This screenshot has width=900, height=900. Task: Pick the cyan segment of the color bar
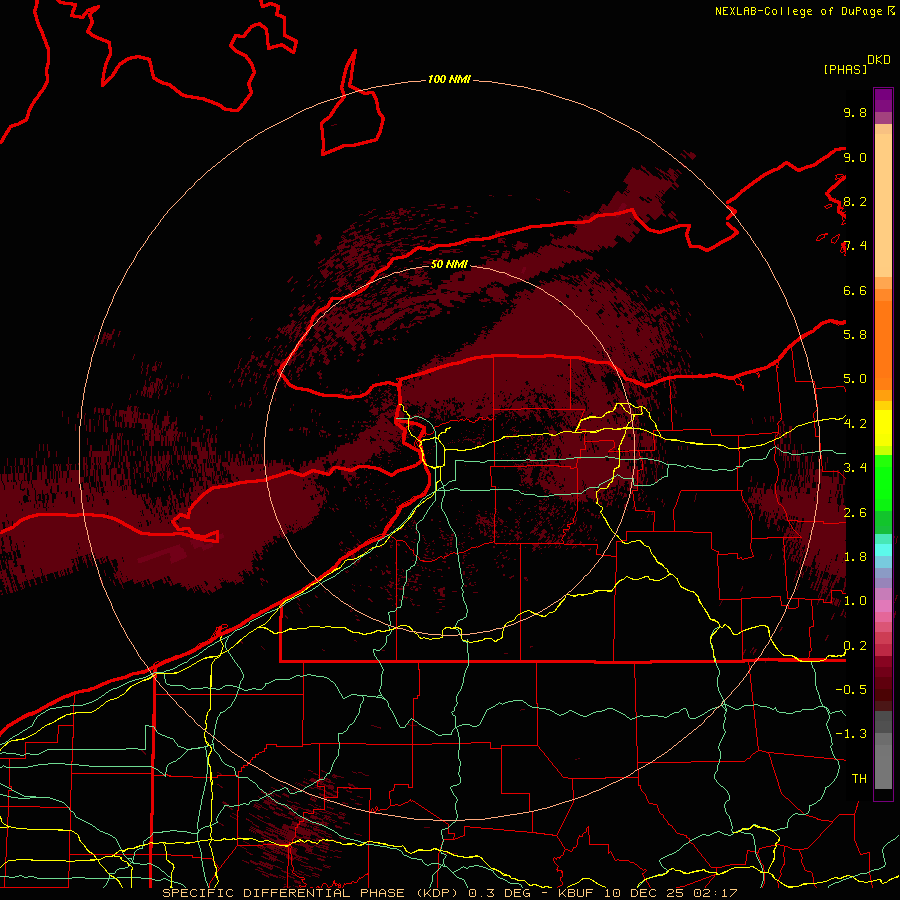coord(883,550)
